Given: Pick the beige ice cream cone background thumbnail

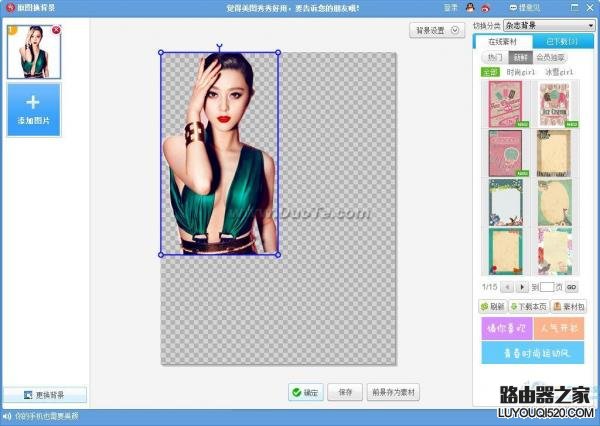Looking at the screenshot, I should tap(554, 104).
